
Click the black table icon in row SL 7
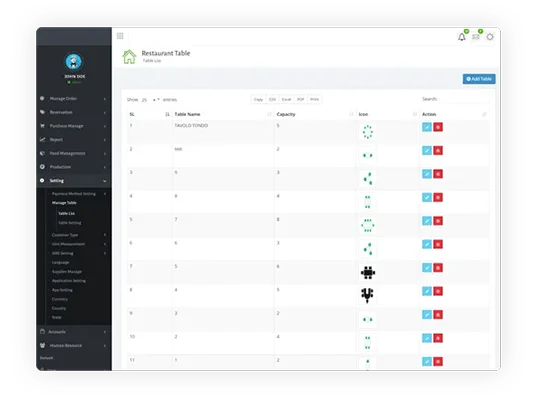pos(368,272)
